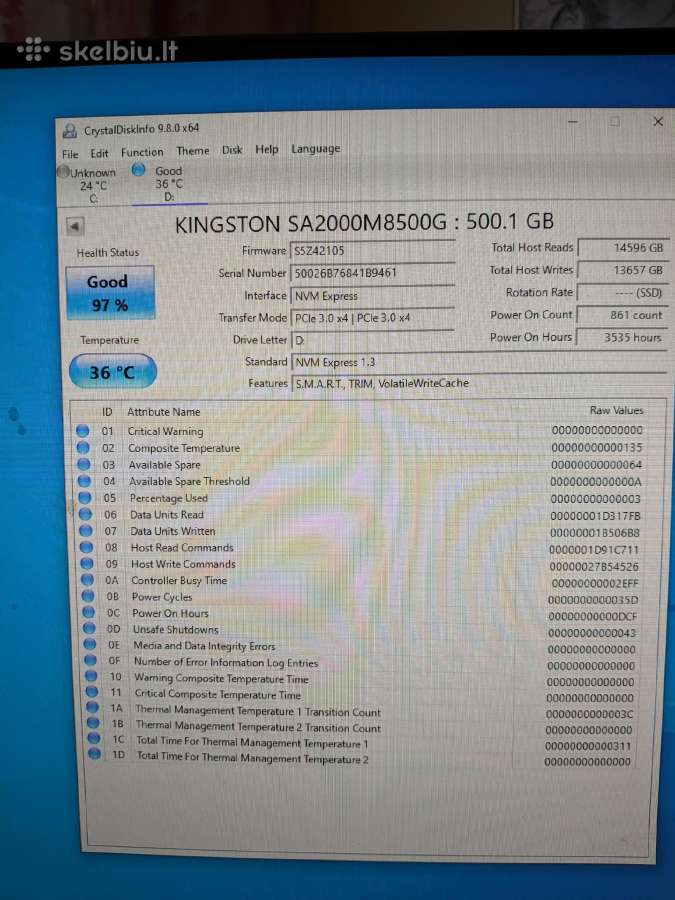Open the Help menu

[x=267, y=149]
